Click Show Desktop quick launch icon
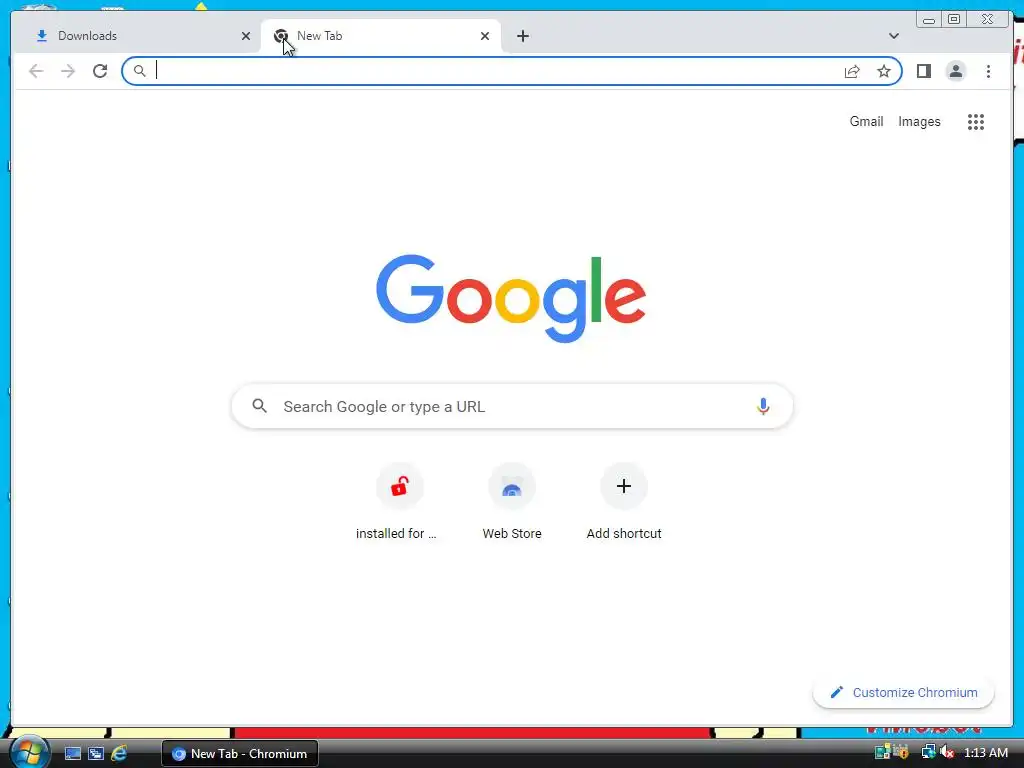 72,754
